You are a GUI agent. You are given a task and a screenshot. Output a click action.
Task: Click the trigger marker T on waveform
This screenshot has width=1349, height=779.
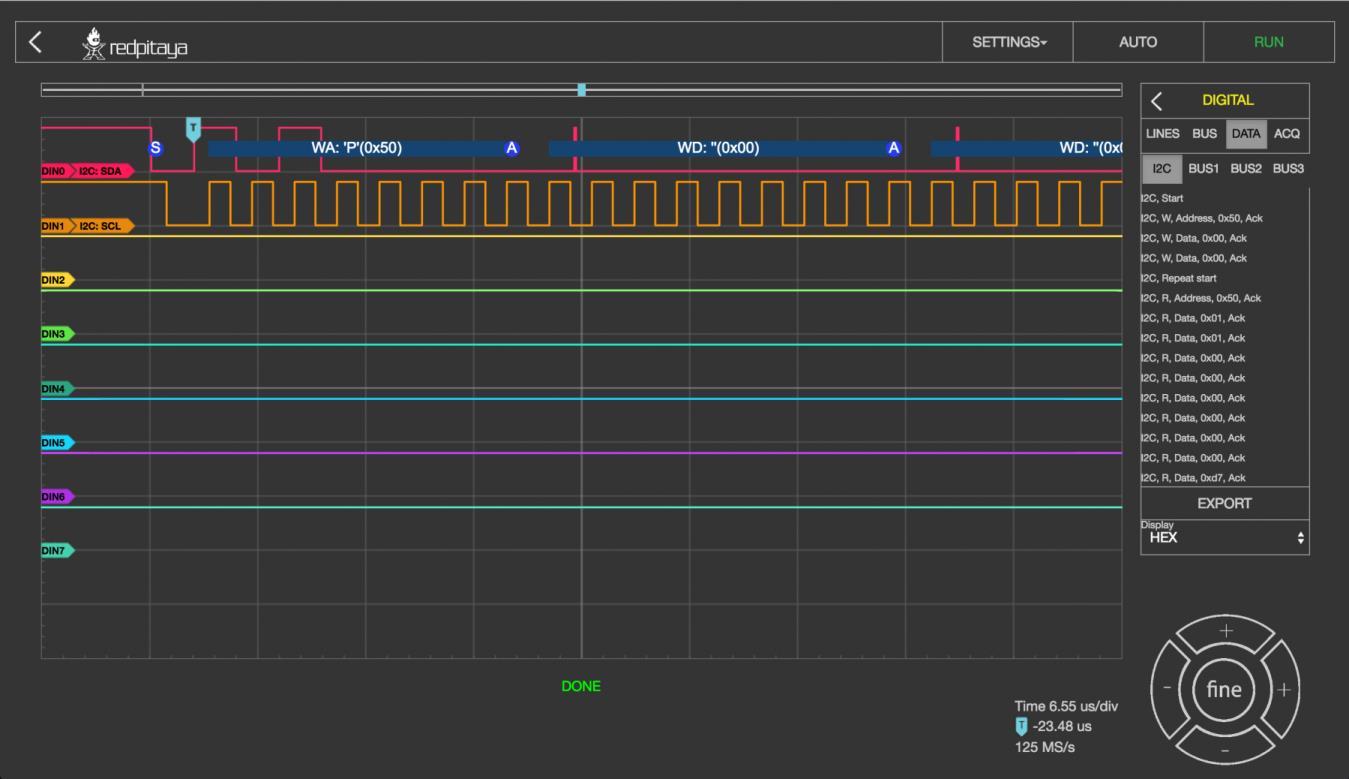[193, 127]
